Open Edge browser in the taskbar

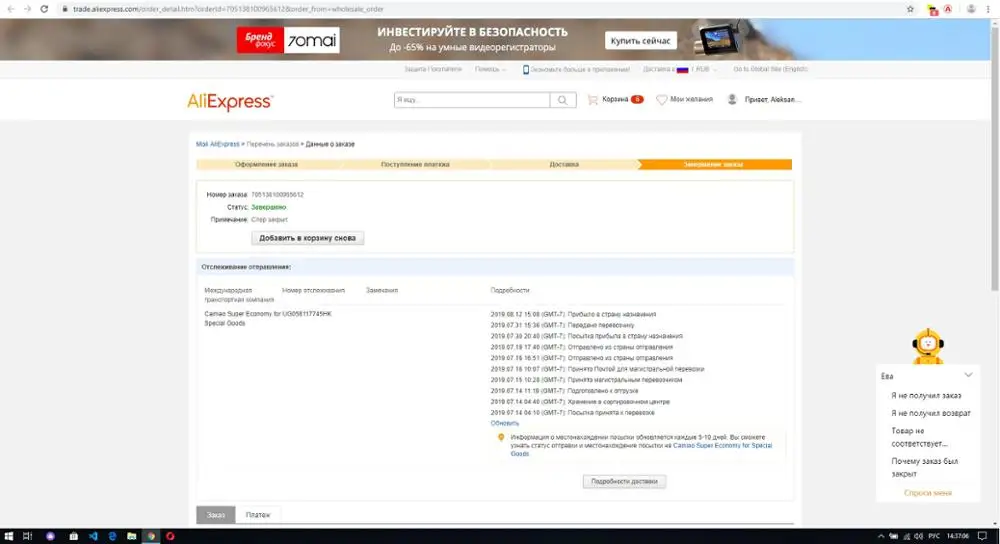click(112, 536)
